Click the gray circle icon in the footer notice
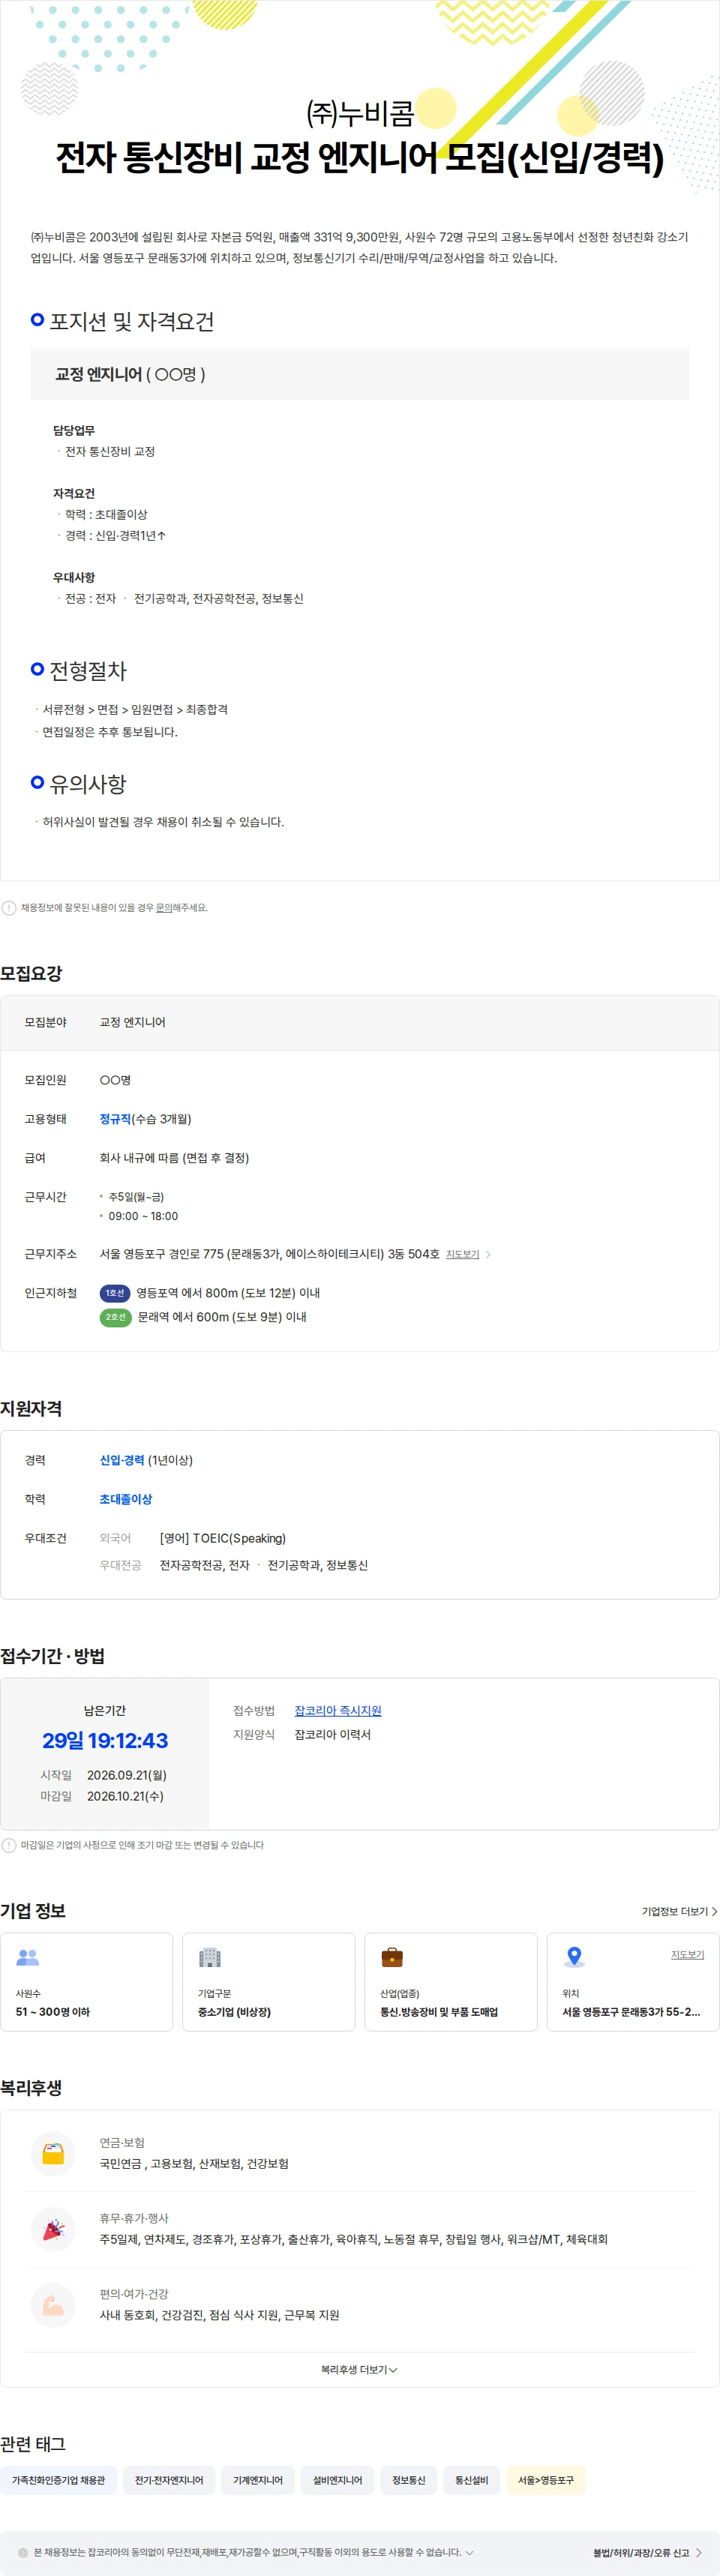The width and height of the screenshot is (720, 2576). point(23,2552)
